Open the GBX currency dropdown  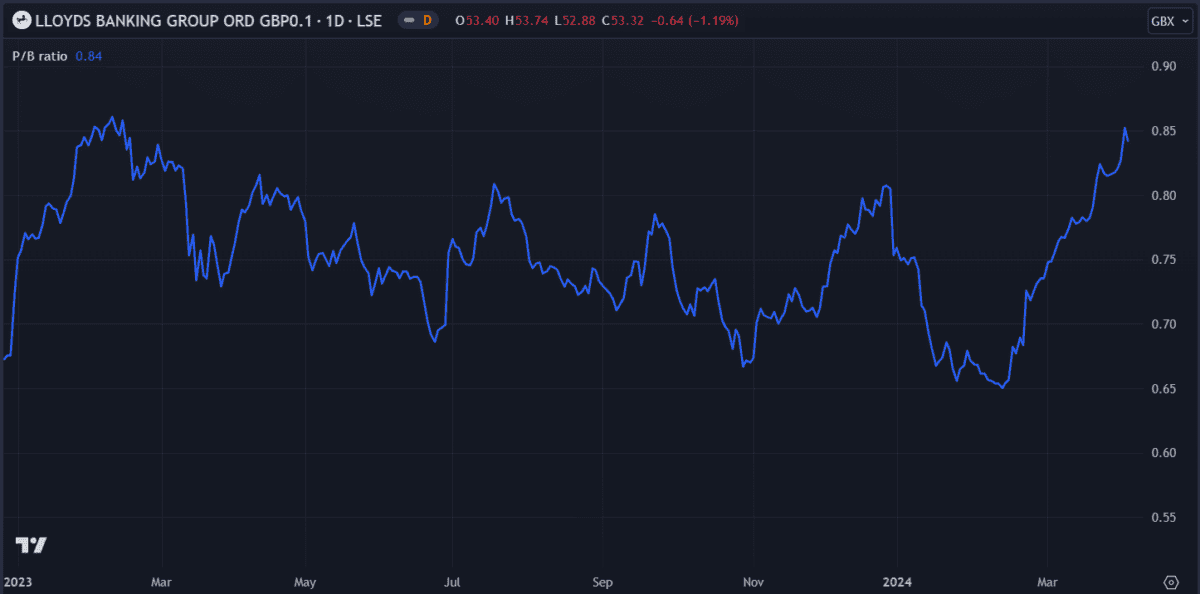1165,20
